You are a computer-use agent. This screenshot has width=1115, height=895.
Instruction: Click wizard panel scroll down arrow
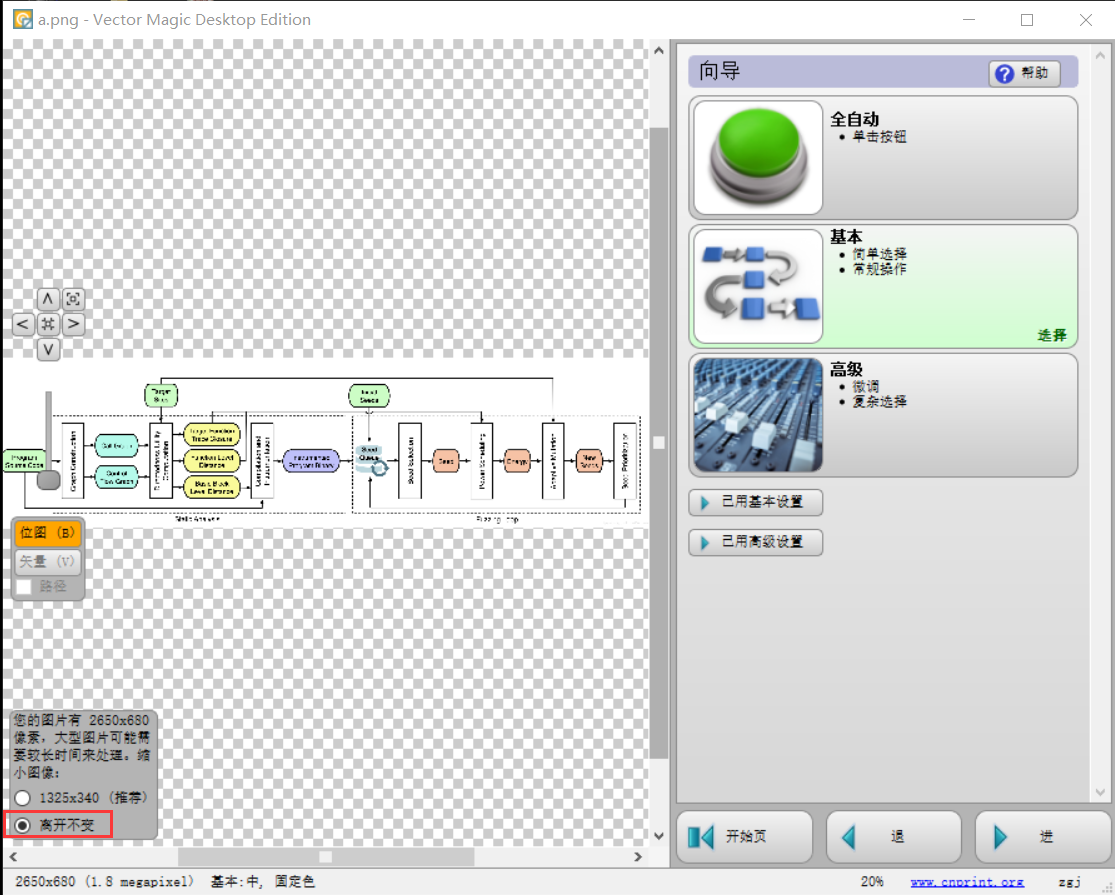click(1101, 792)
